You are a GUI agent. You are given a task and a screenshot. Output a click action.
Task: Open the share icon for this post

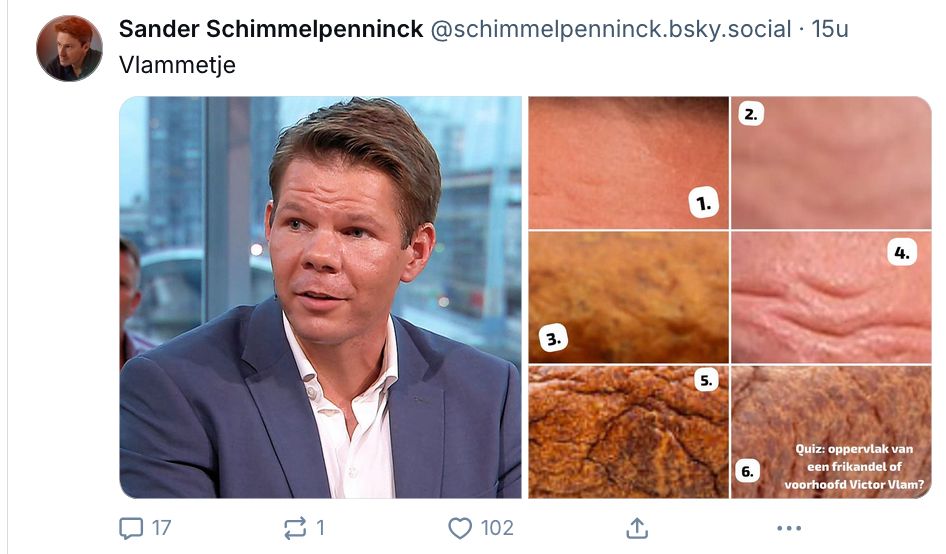[635, 527]
